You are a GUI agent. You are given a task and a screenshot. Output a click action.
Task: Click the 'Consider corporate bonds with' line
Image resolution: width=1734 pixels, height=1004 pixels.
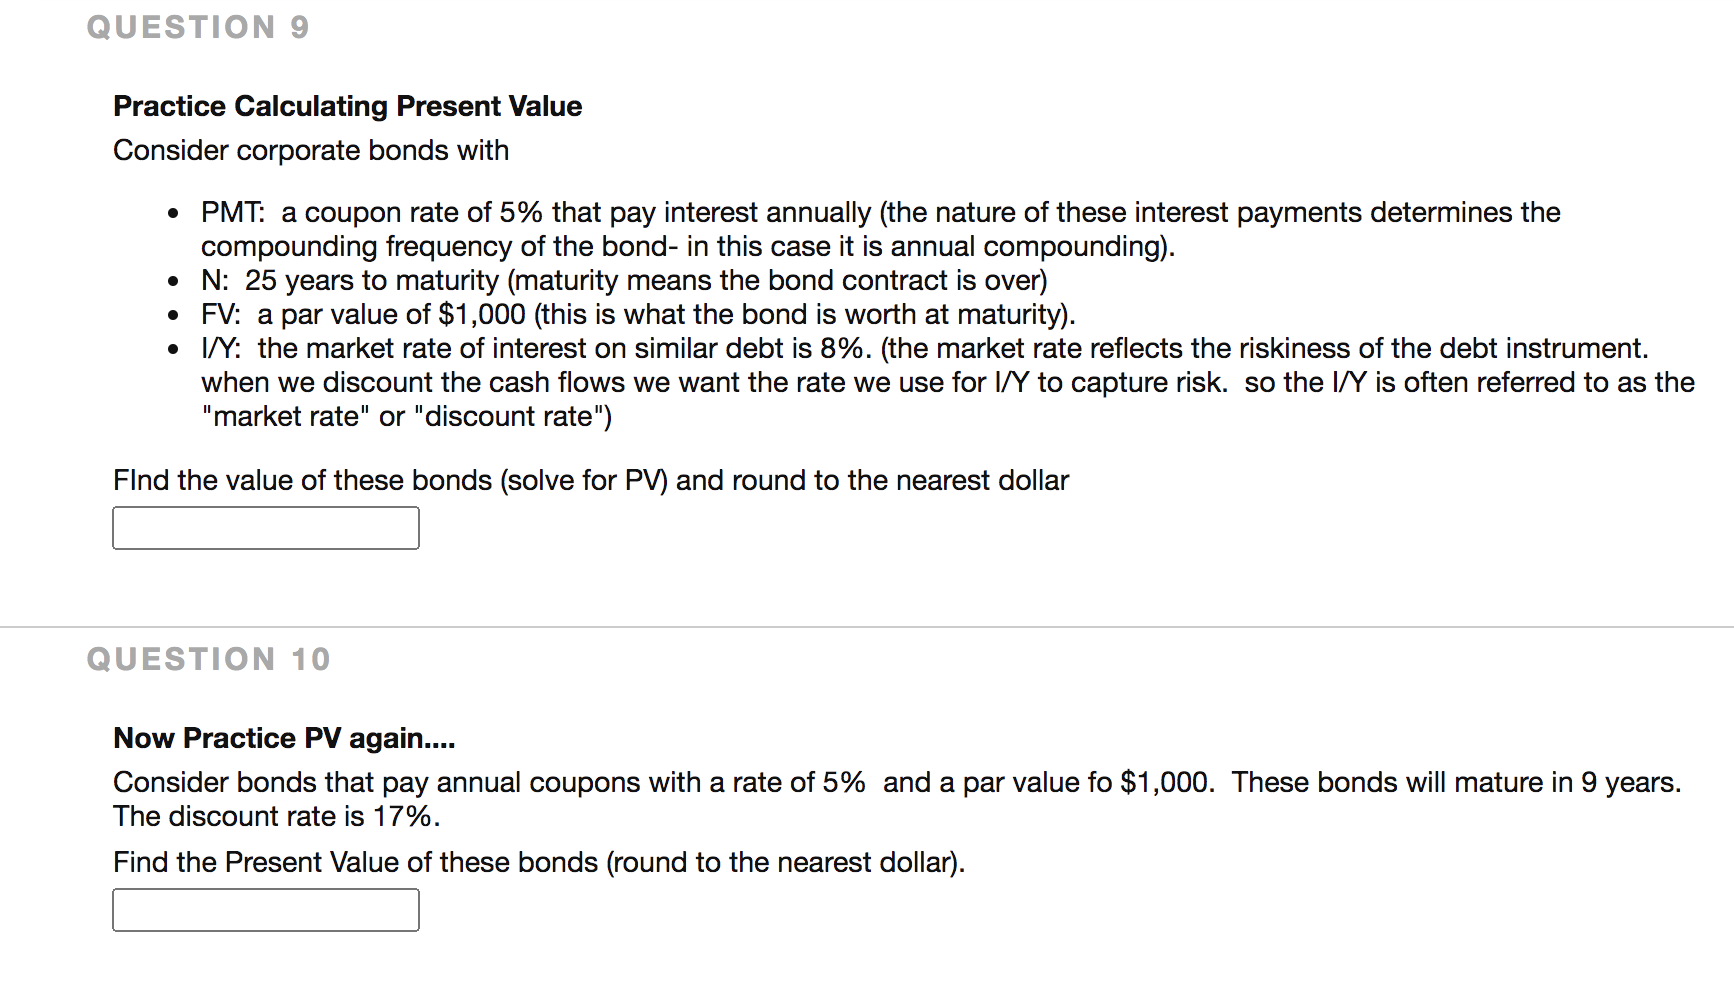311,150
